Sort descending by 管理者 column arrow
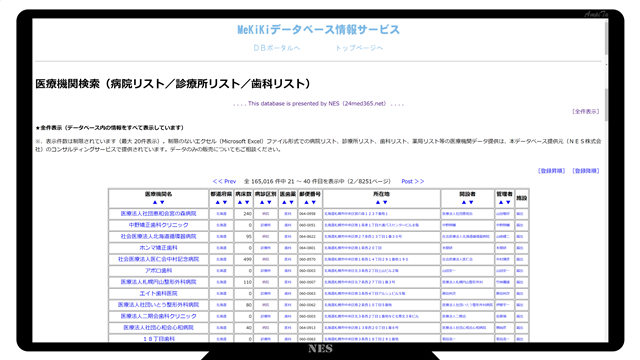640x360 pixels. 508,202
